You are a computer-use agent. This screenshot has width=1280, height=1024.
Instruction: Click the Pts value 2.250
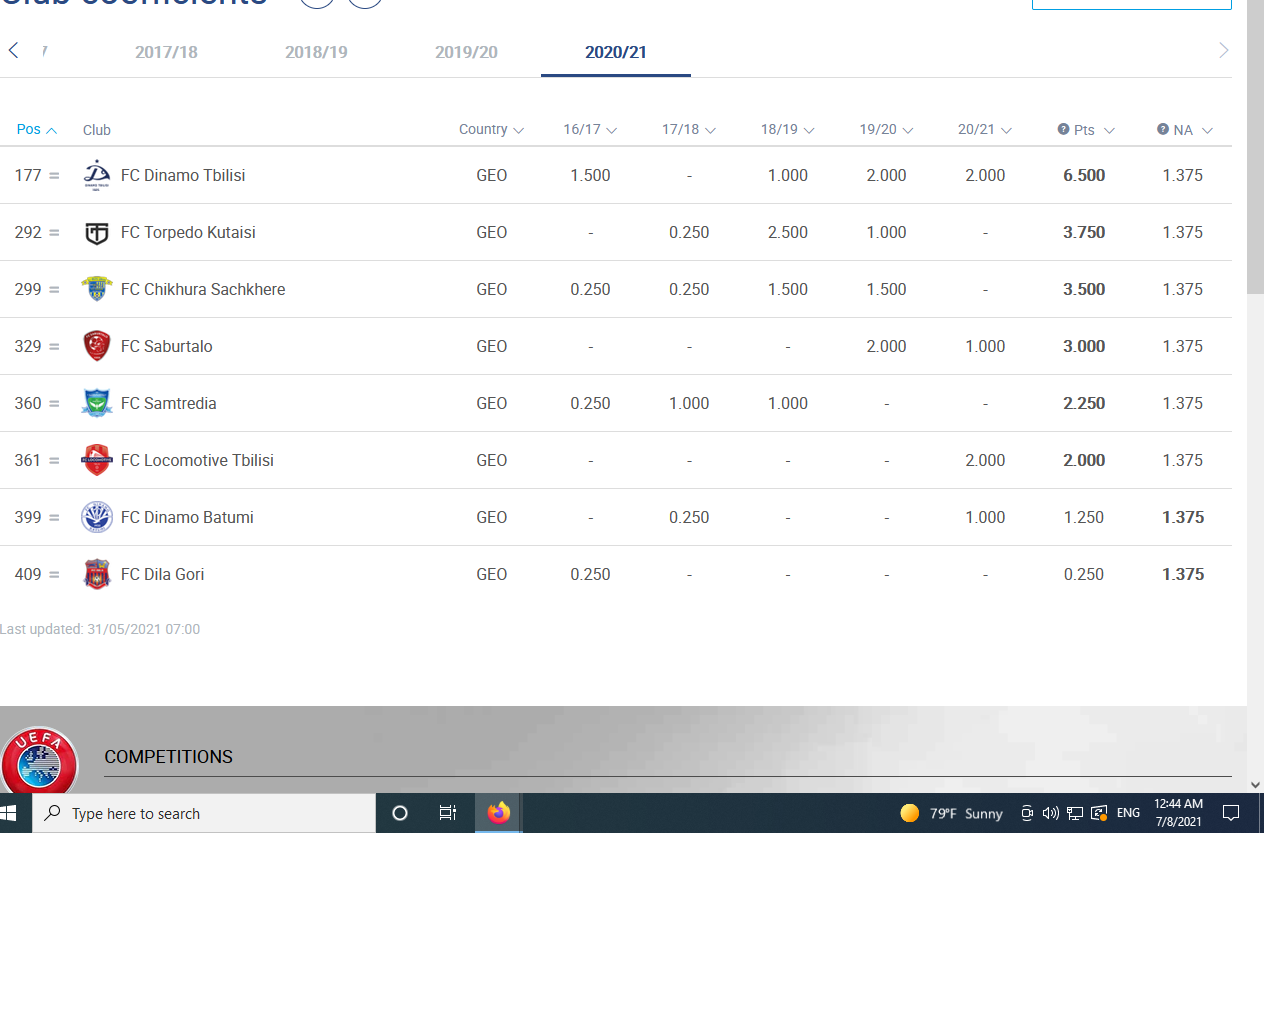pyautogui.click(x=1084, y=403)
